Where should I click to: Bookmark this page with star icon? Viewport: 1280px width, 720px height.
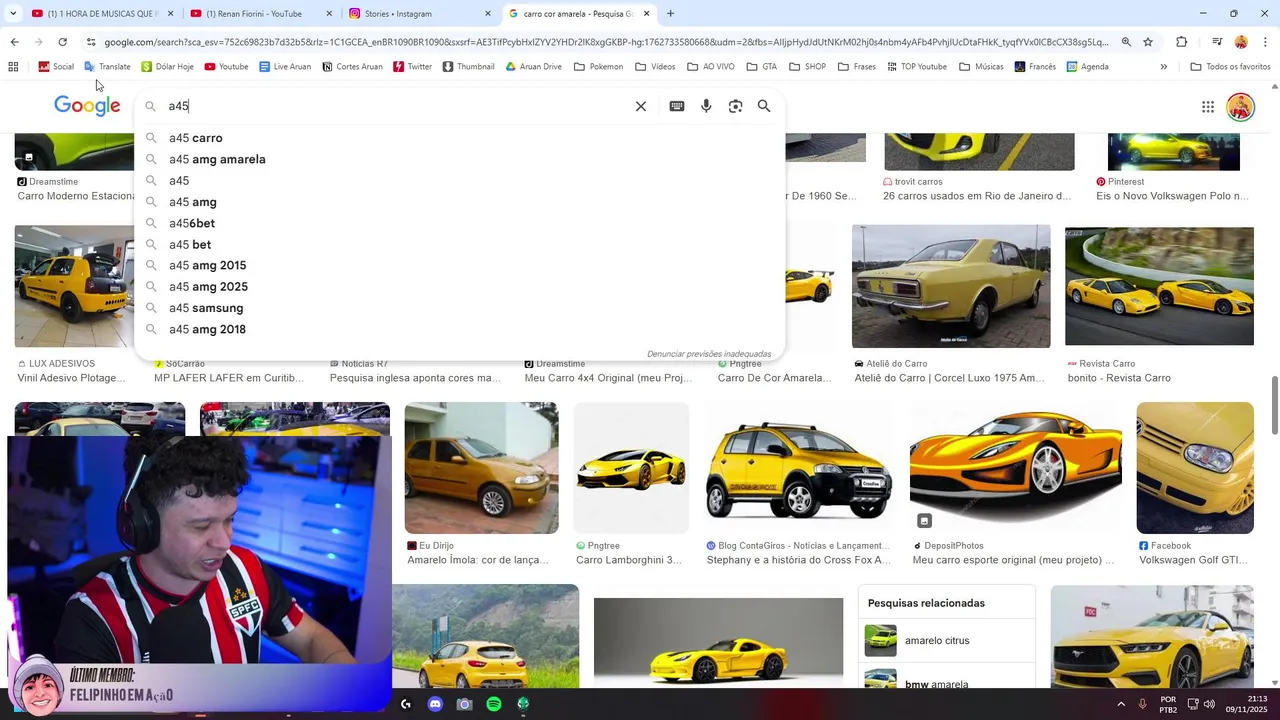coord(1148,42)
